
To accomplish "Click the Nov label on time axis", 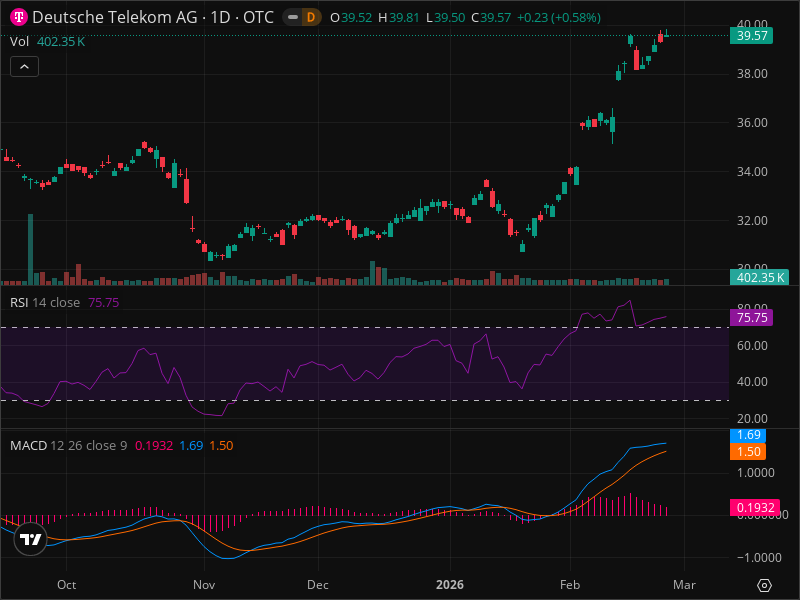I will pos(204,585).
